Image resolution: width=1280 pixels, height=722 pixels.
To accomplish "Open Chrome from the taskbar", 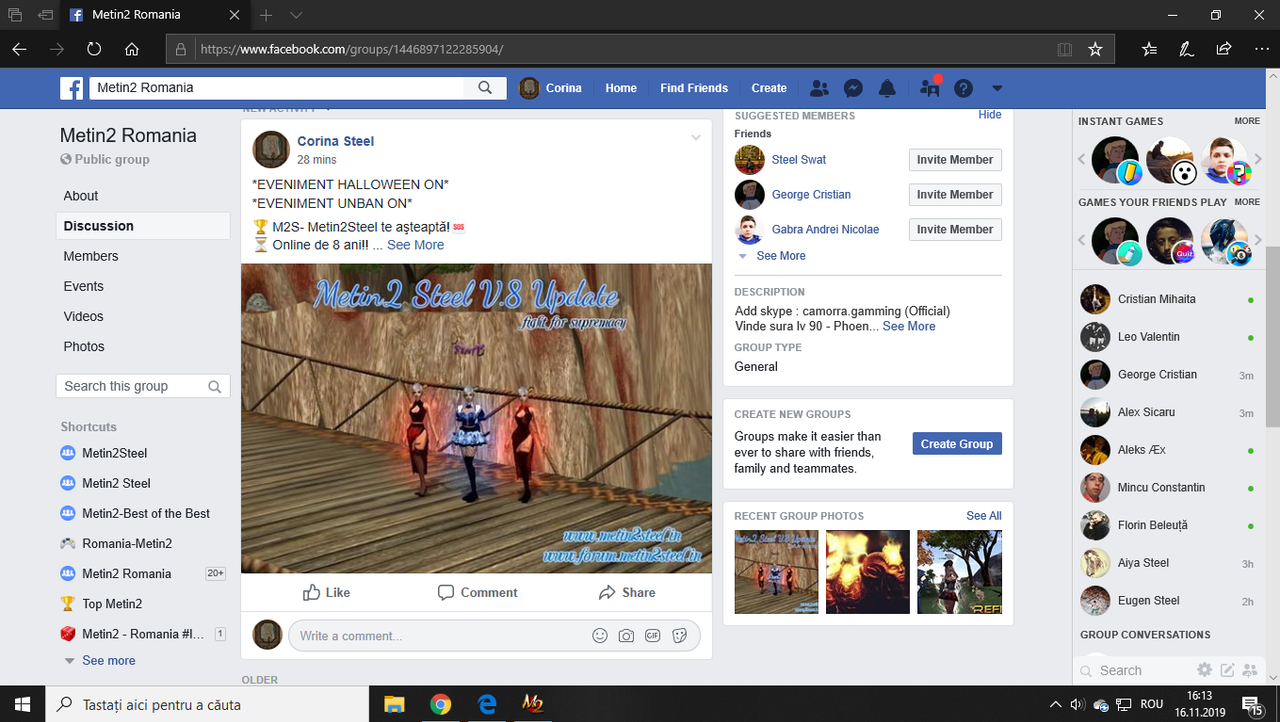I will pos(440,704).
